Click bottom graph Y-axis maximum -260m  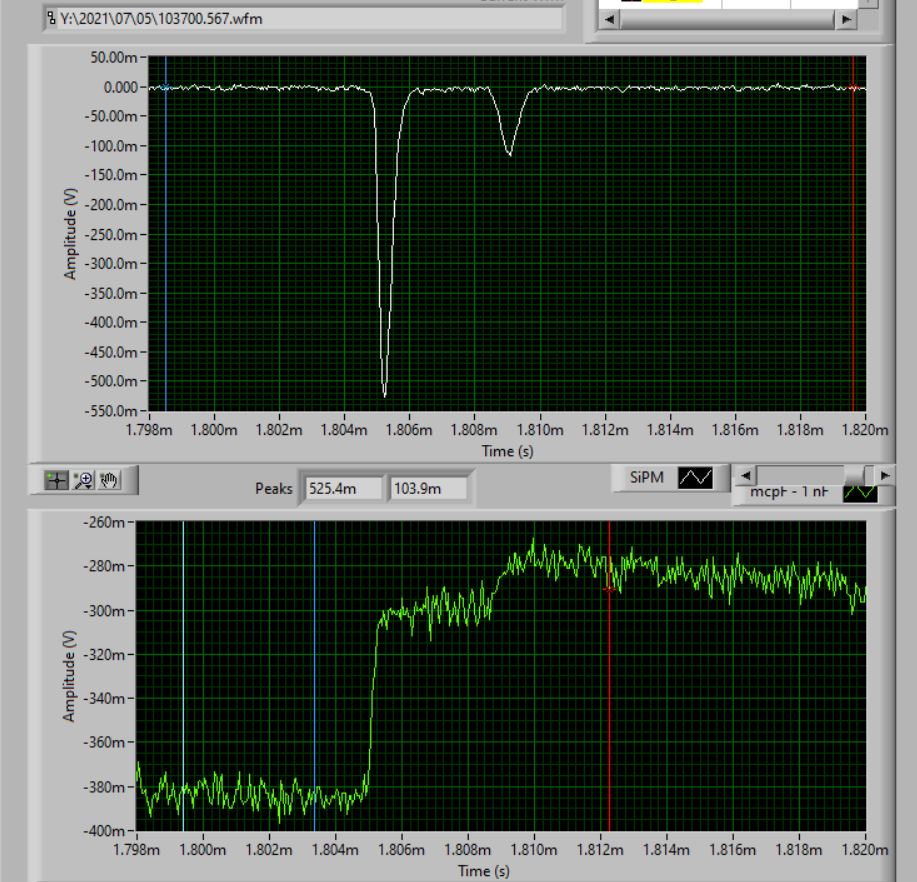point(104,522)
